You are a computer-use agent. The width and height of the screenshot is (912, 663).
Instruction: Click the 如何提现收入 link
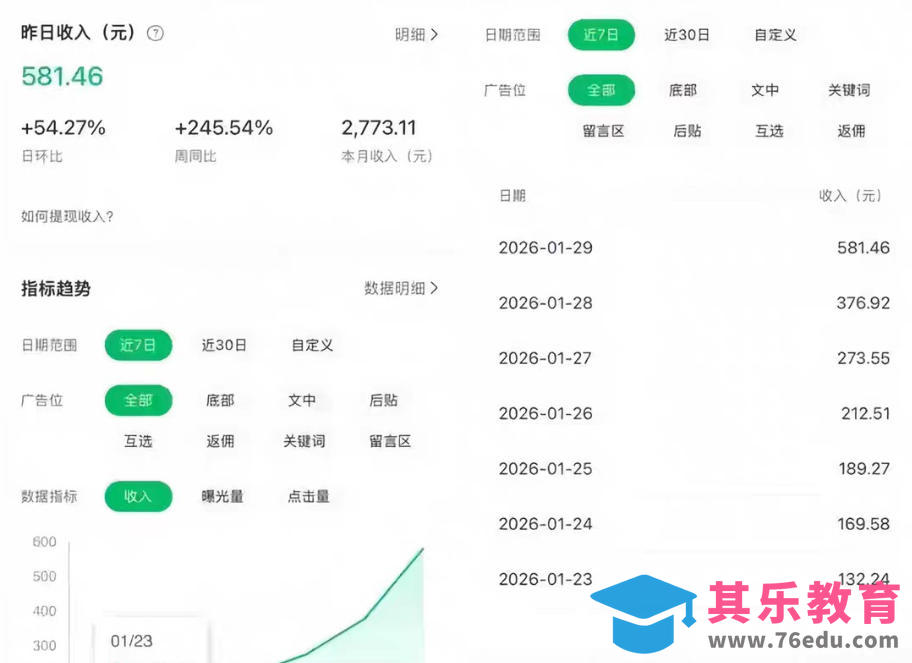click(66, 215)
